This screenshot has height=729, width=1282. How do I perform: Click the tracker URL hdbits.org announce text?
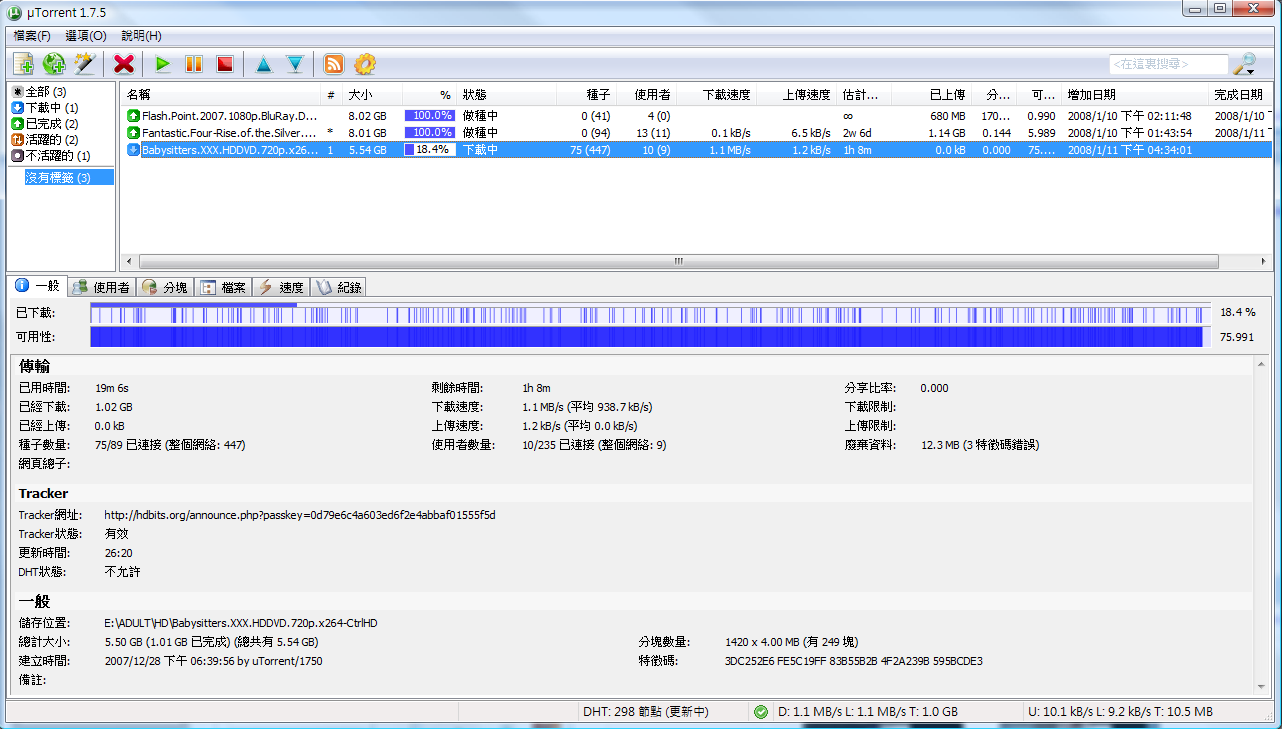click(x=300, y=515)
